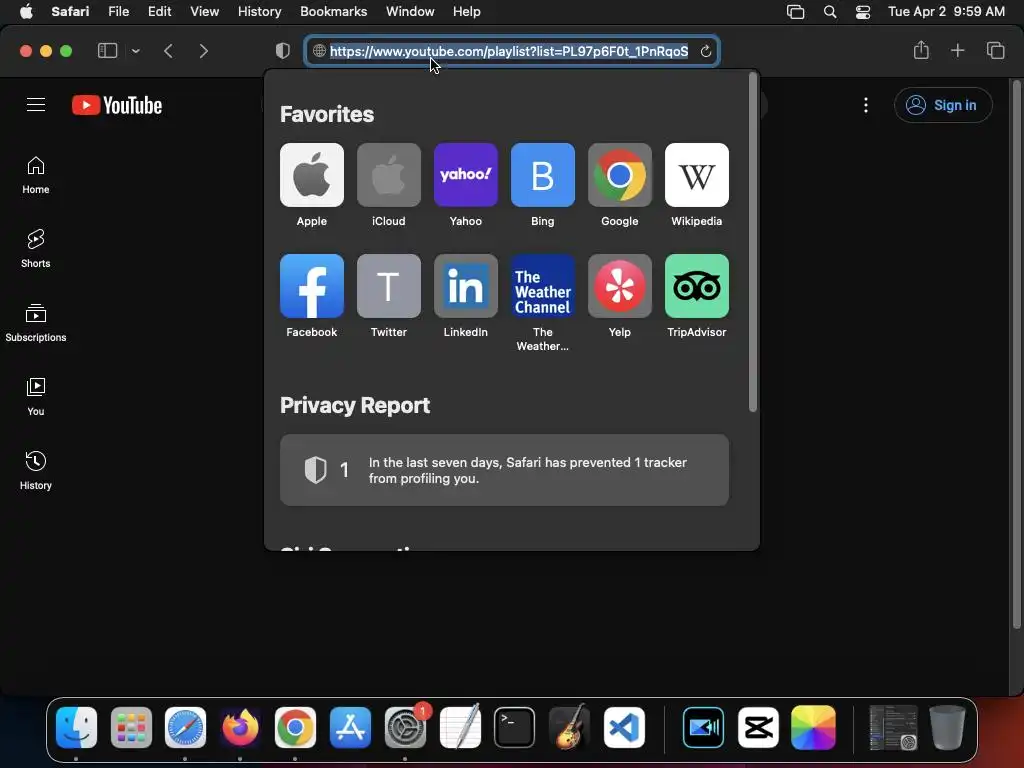Open the Help menu

[466, 12]
